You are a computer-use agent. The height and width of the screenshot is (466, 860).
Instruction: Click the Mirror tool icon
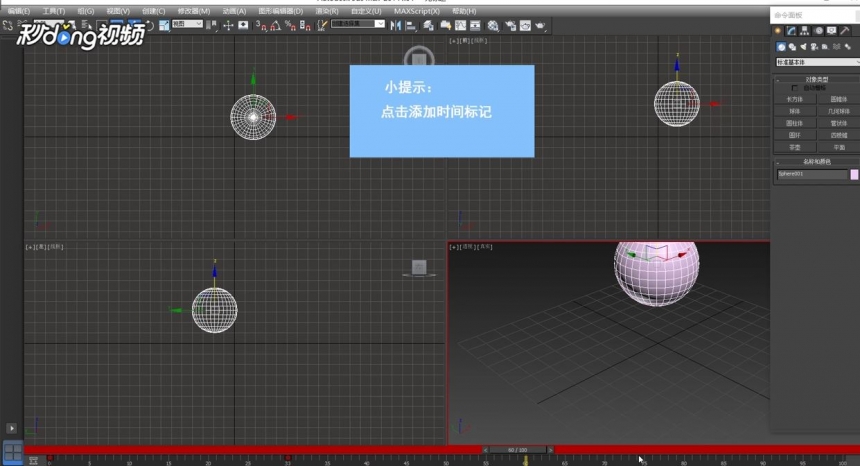coord(395,25)
